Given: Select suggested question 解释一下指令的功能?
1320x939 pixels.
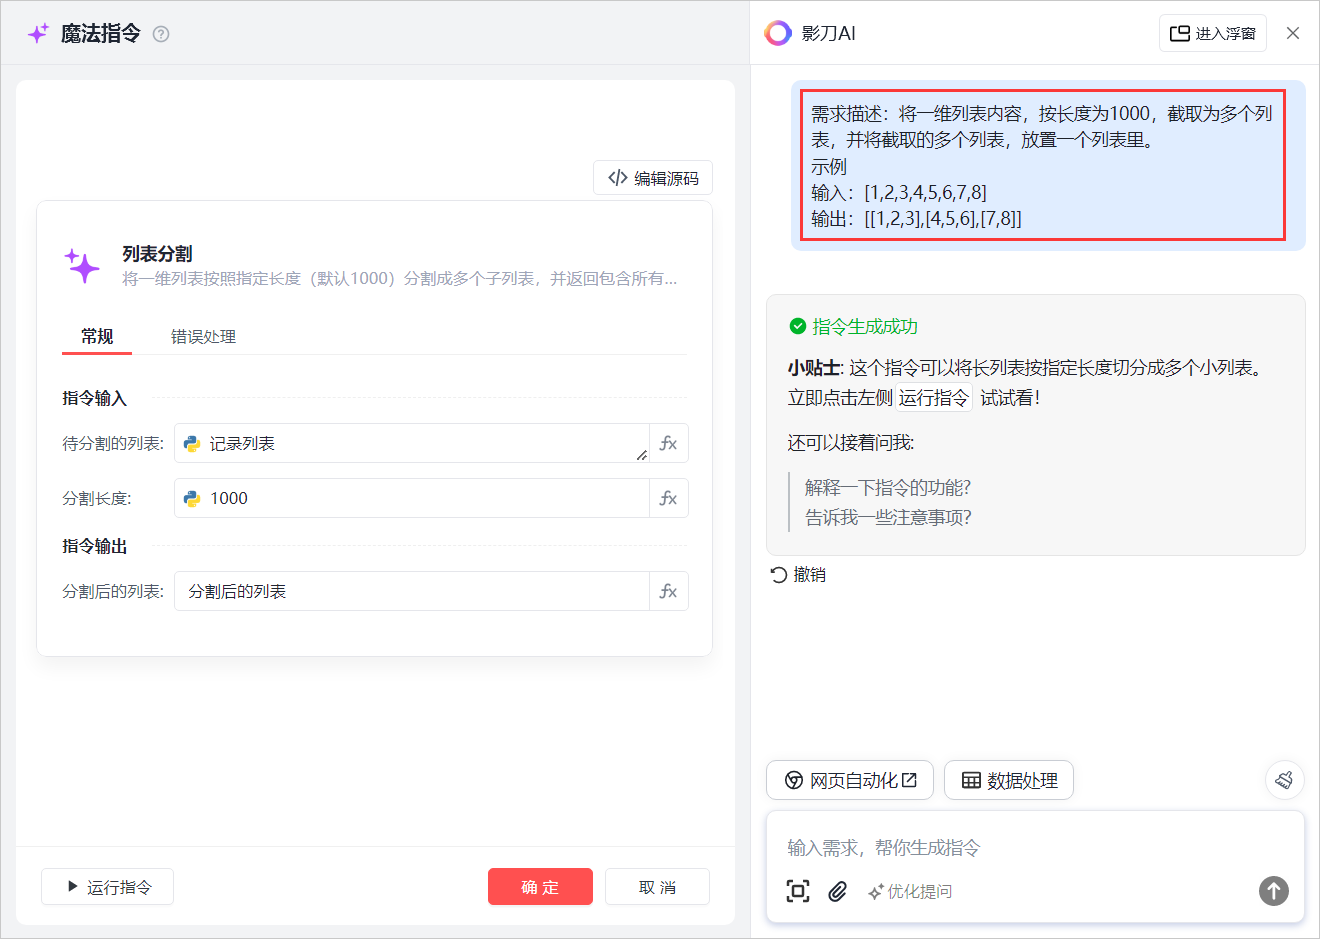Looking at the screenshot, I should [x=887, y=488].
